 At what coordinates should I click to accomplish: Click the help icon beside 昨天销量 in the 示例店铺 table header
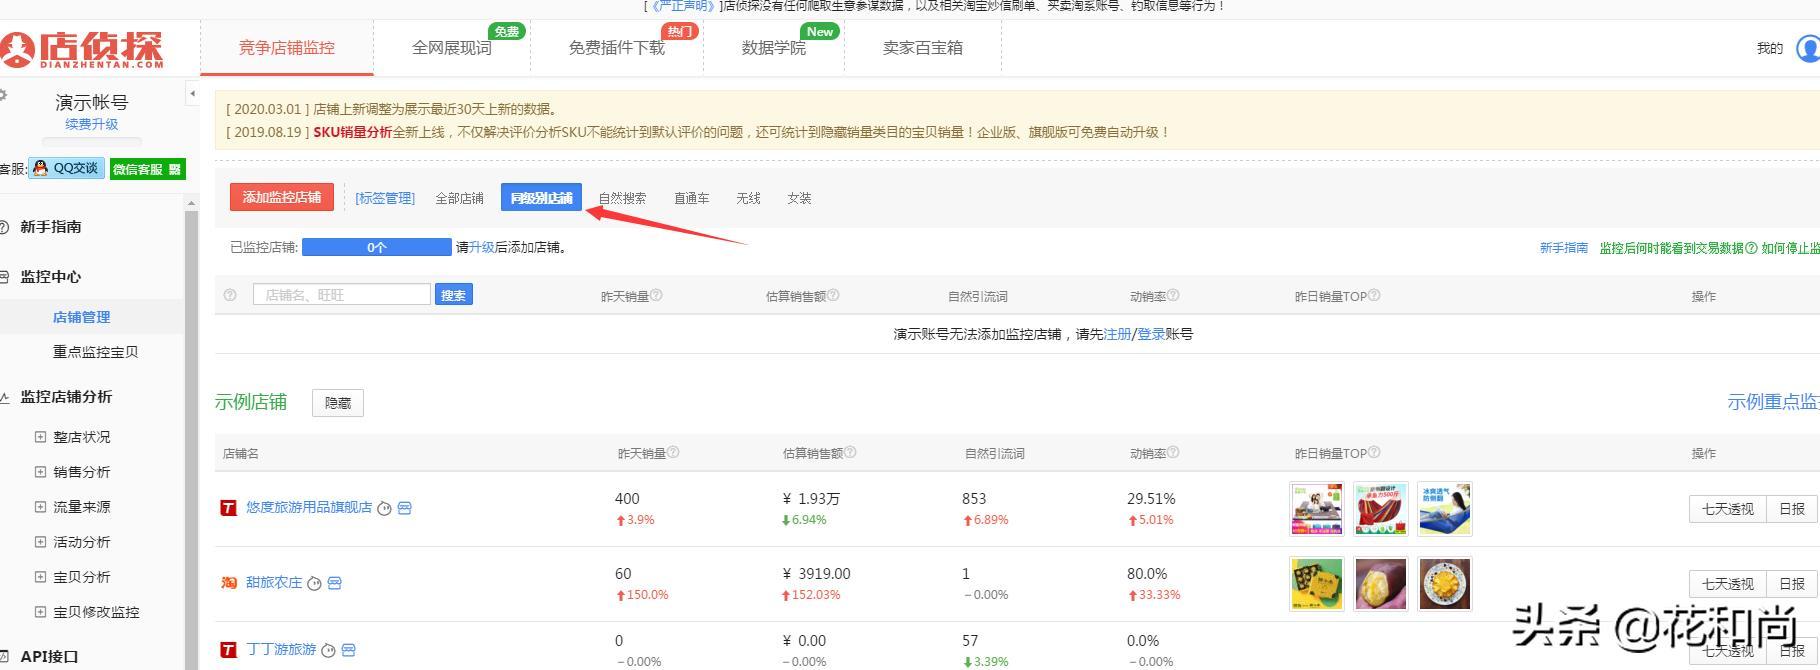coord(673,452)
